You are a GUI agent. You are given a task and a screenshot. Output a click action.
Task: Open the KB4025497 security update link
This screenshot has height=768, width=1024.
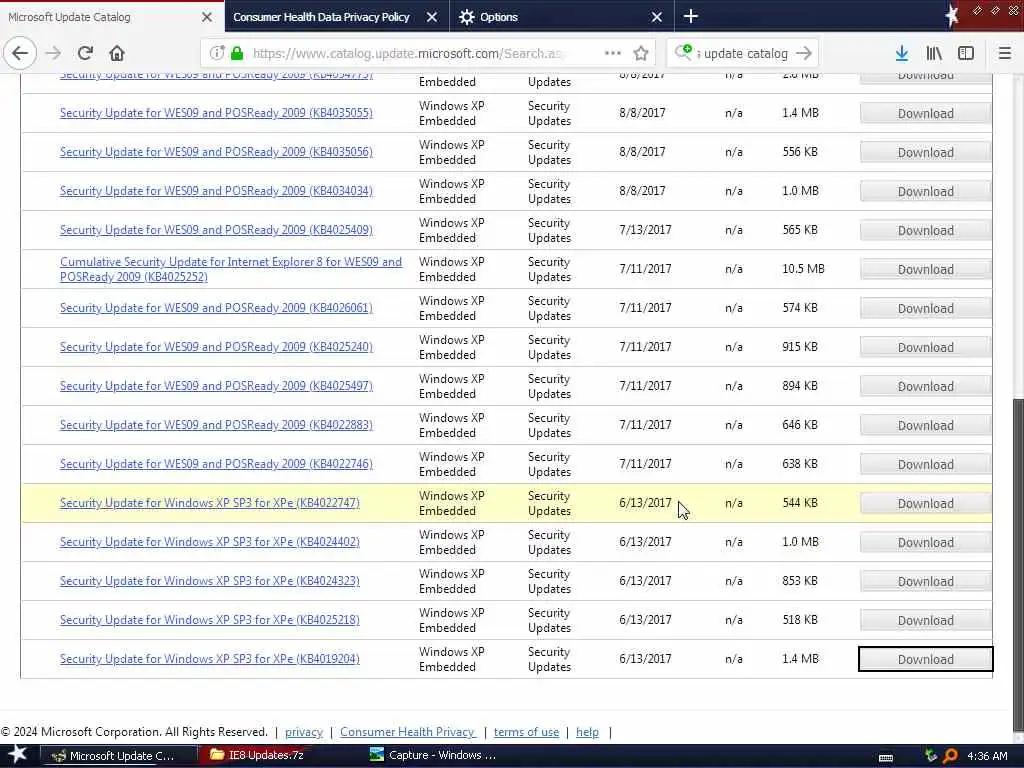pos(216,386)
